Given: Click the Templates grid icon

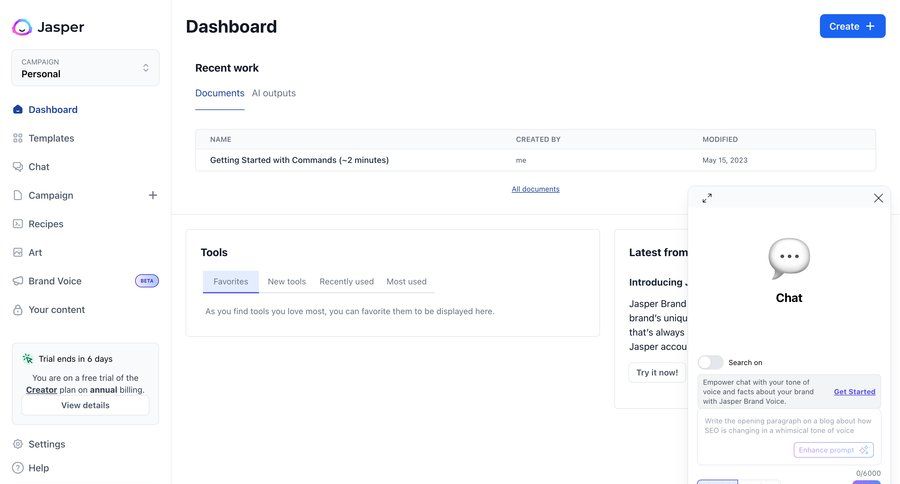Looking at the screenshot, I should 18,138.
